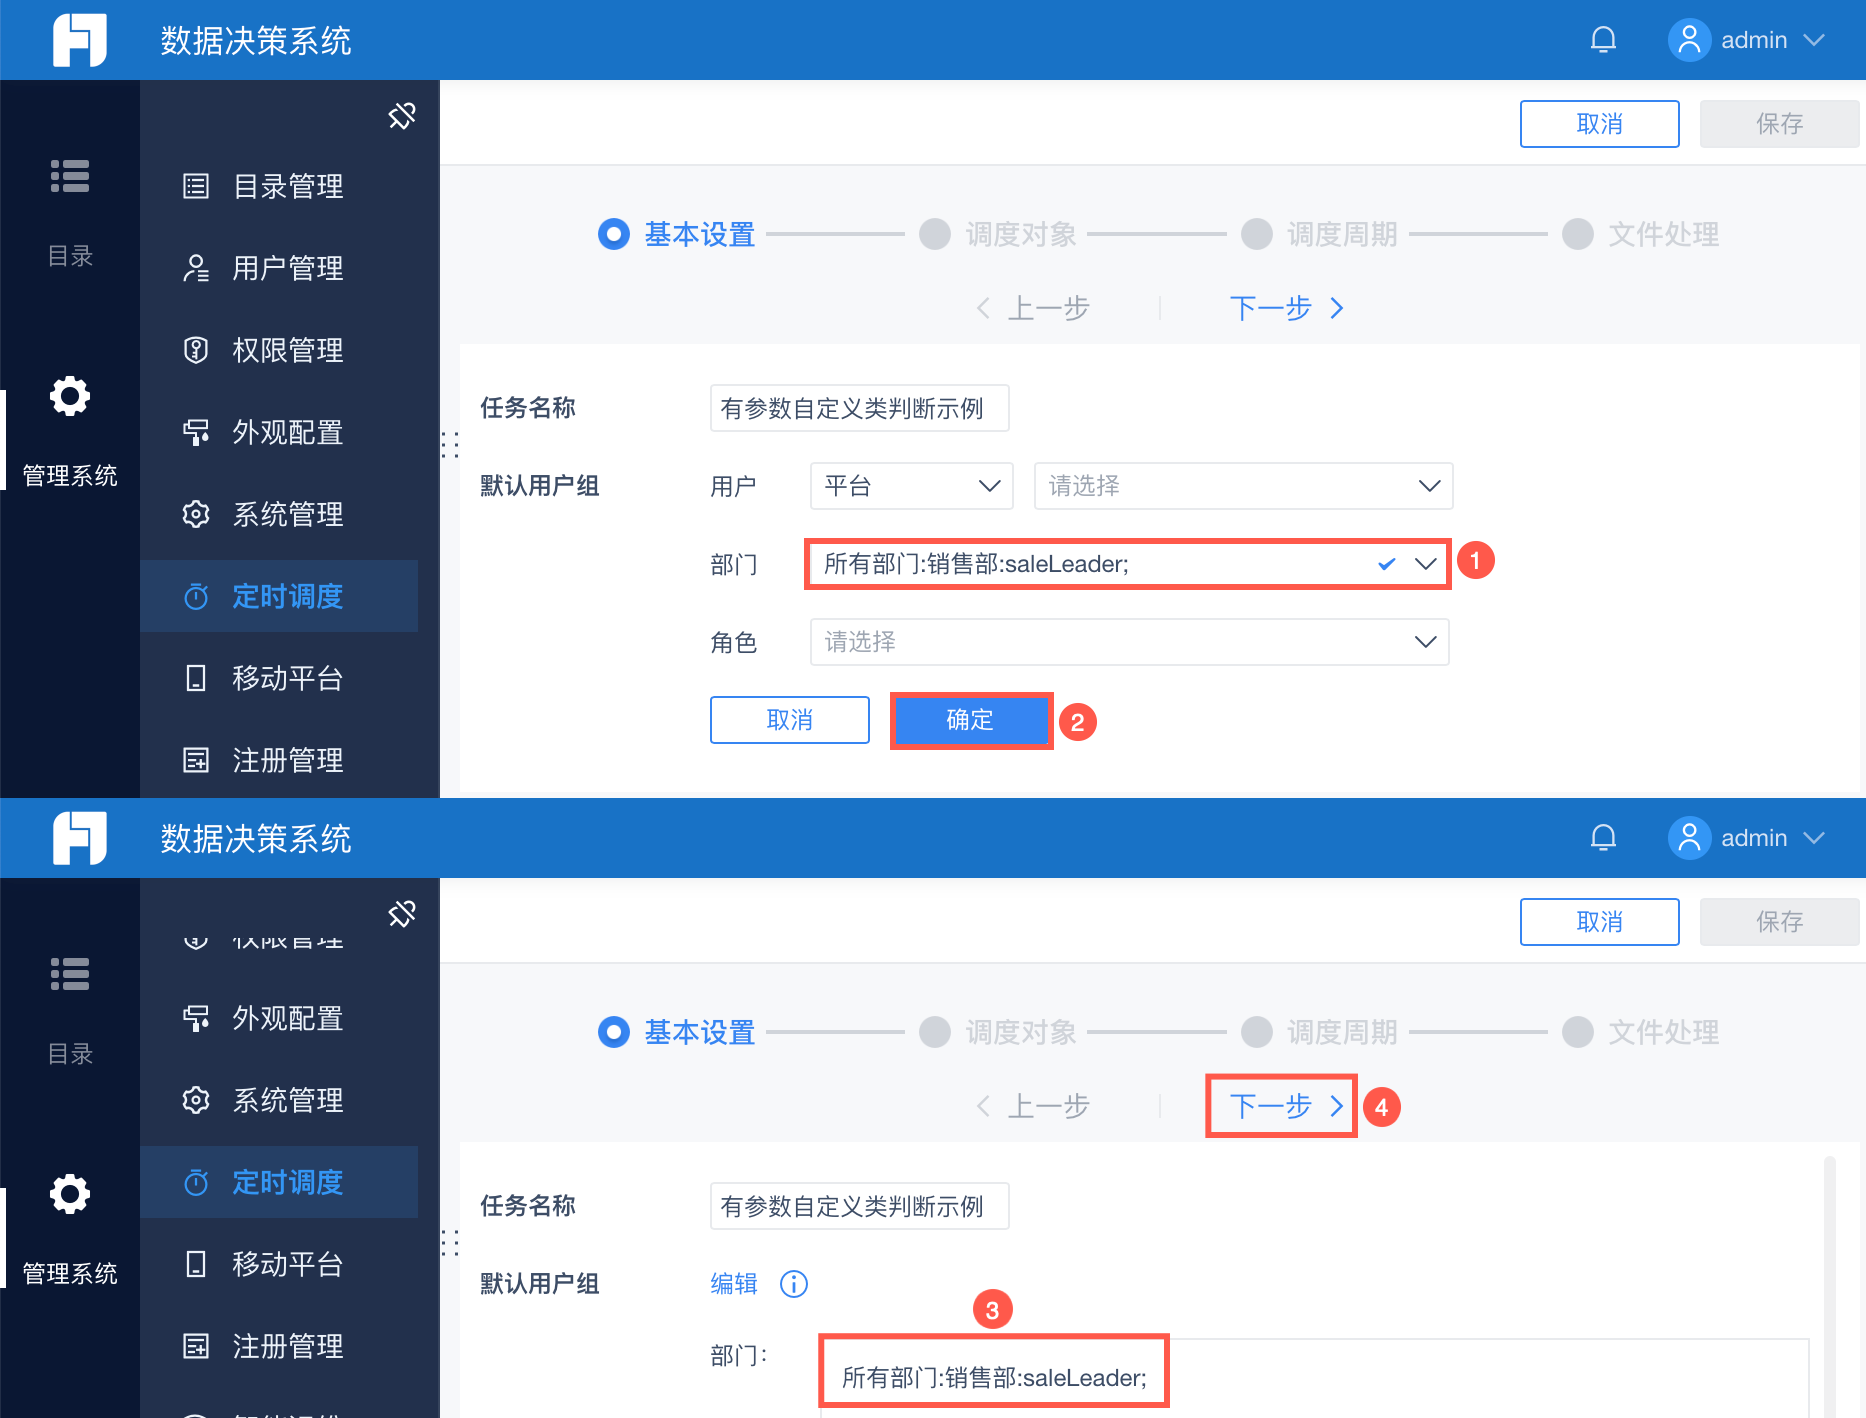Select the 管理系统 gear icon in upper screenshot

[70, 396]
